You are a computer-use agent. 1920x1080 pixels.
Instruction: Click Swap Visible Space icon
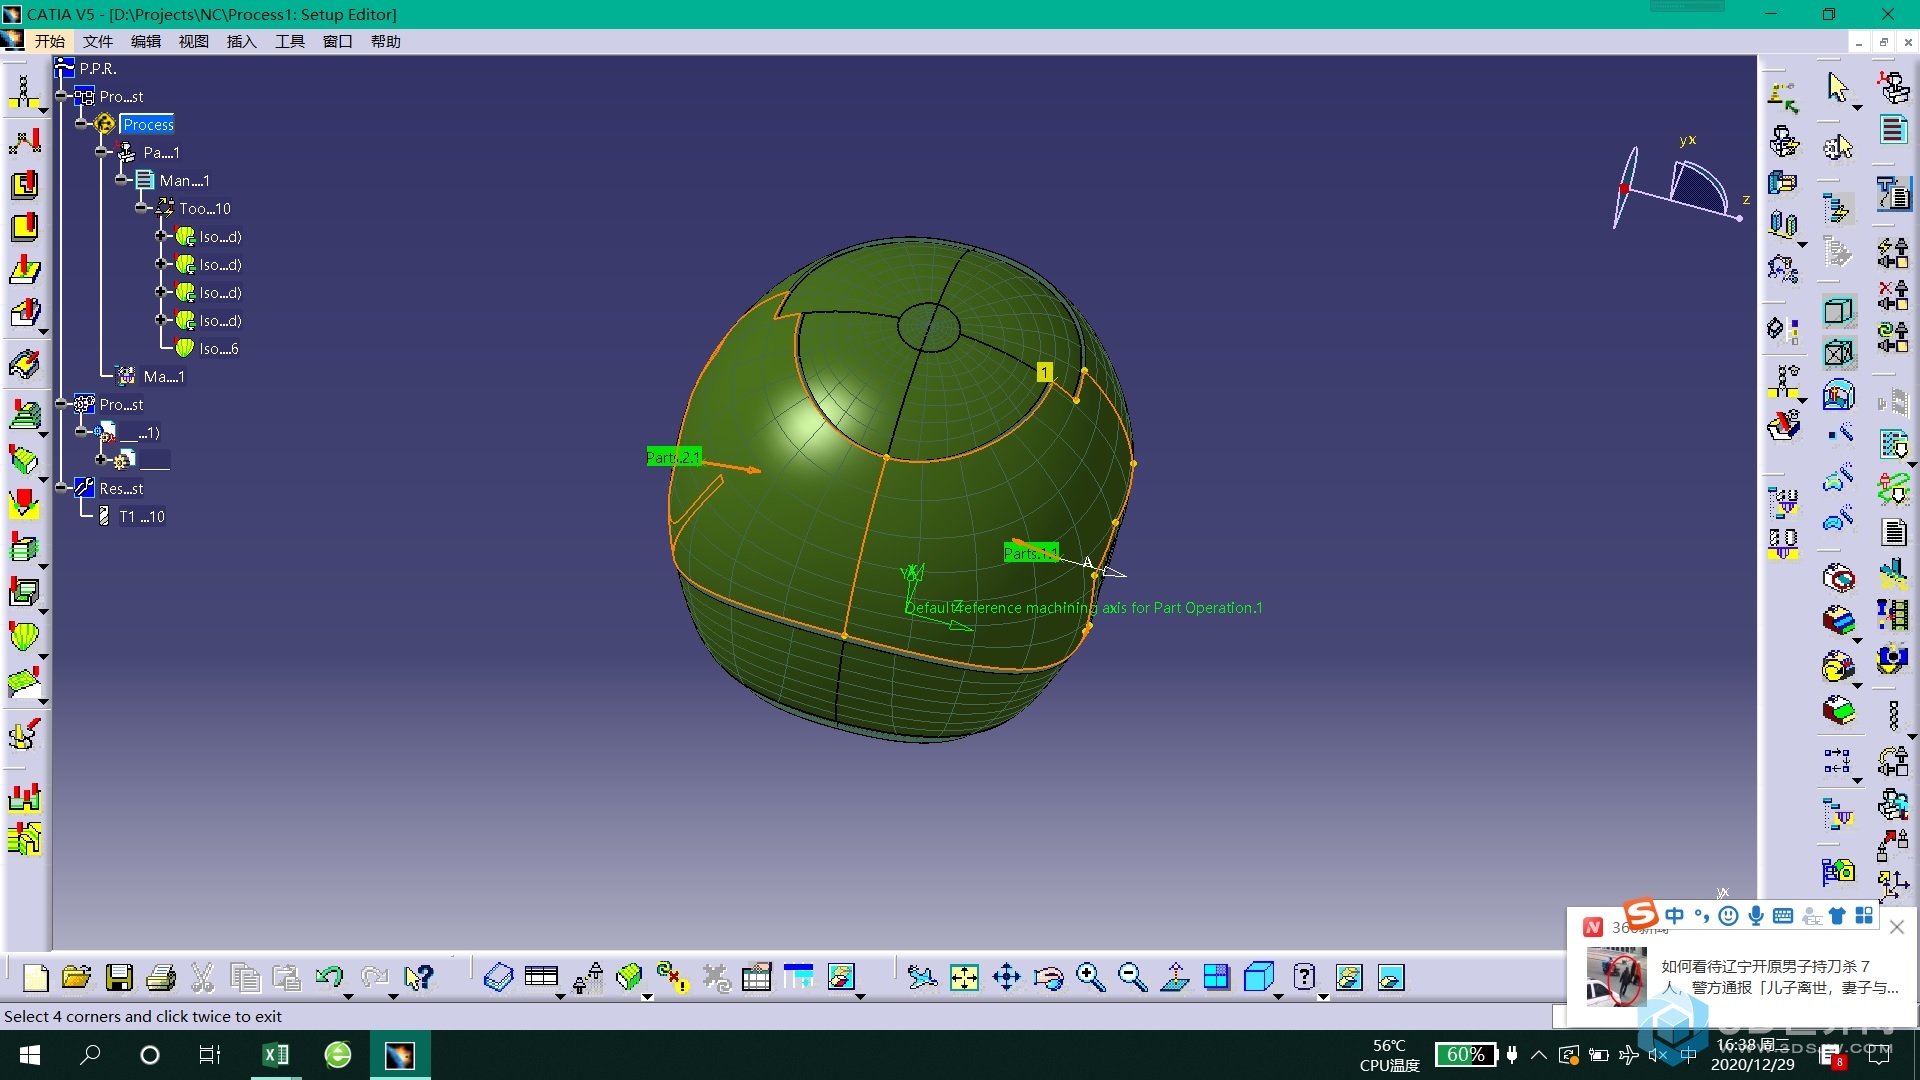coord(1391,977)
